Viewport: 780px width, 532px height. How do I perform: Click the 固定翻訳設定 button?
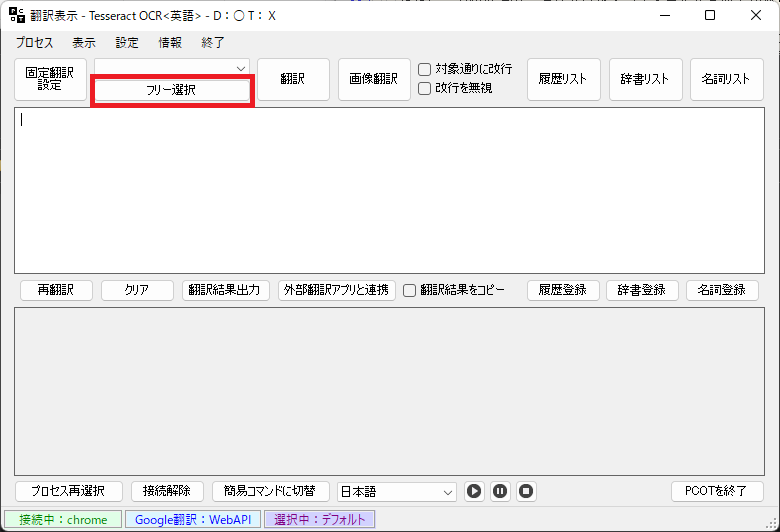(50, 79)
